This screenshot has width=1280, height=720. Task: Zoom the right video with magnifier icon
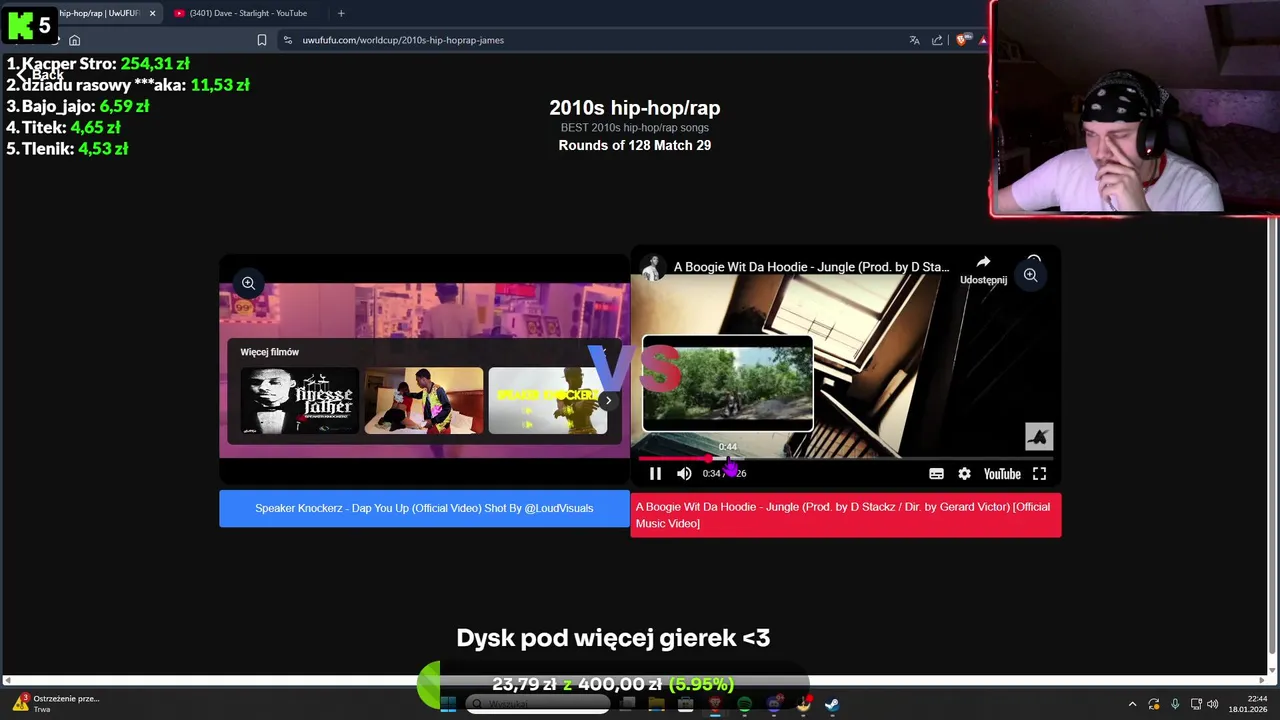click(x=1030, y=275)
